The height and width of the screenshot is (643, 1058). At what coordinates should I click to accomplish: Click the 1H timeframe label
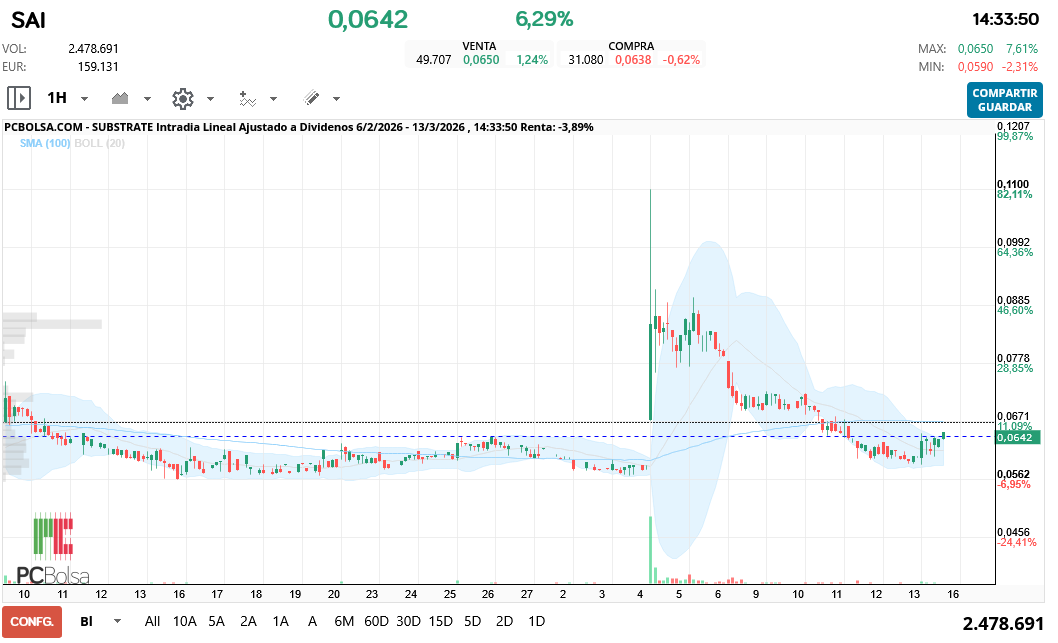point(57,98)
